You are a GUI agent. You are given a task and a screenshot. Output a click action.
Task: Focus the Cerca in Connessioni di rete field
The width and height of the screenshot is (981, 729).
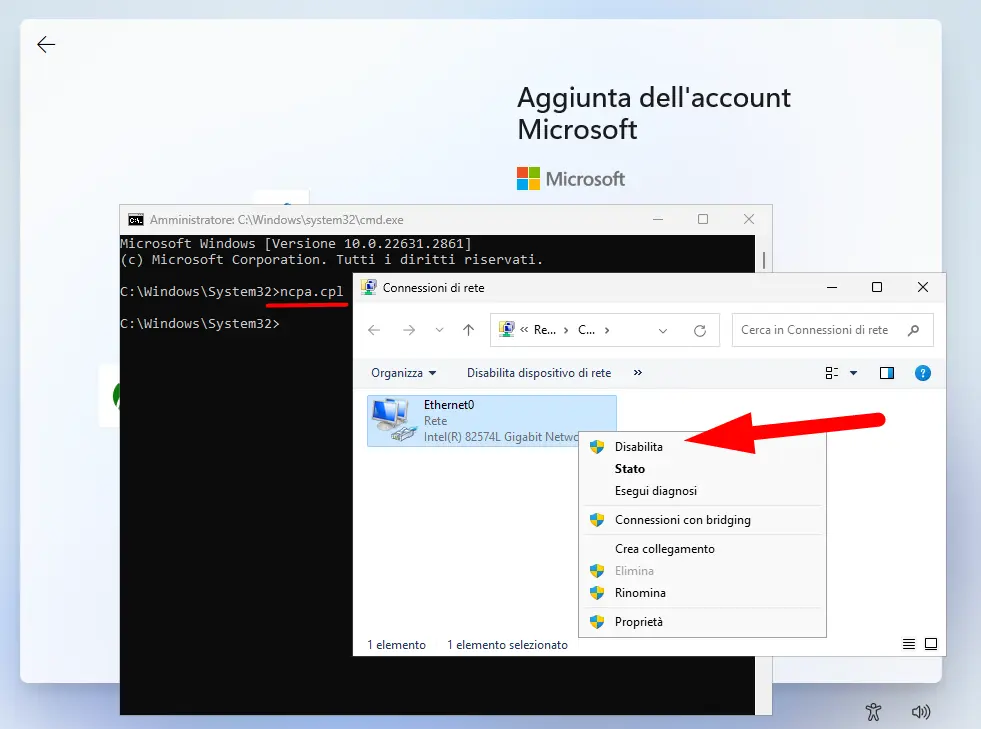(833, 330)
